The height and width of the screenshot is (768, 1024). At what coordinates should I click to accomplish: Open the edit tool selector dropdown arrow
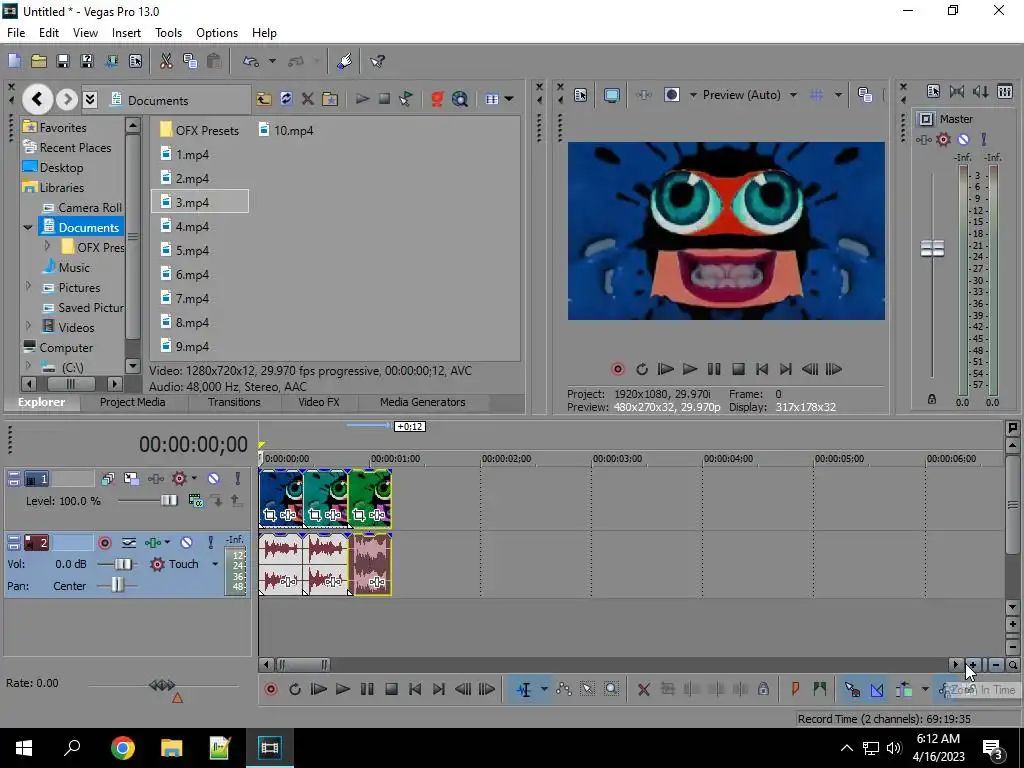[x=544, y=689]
